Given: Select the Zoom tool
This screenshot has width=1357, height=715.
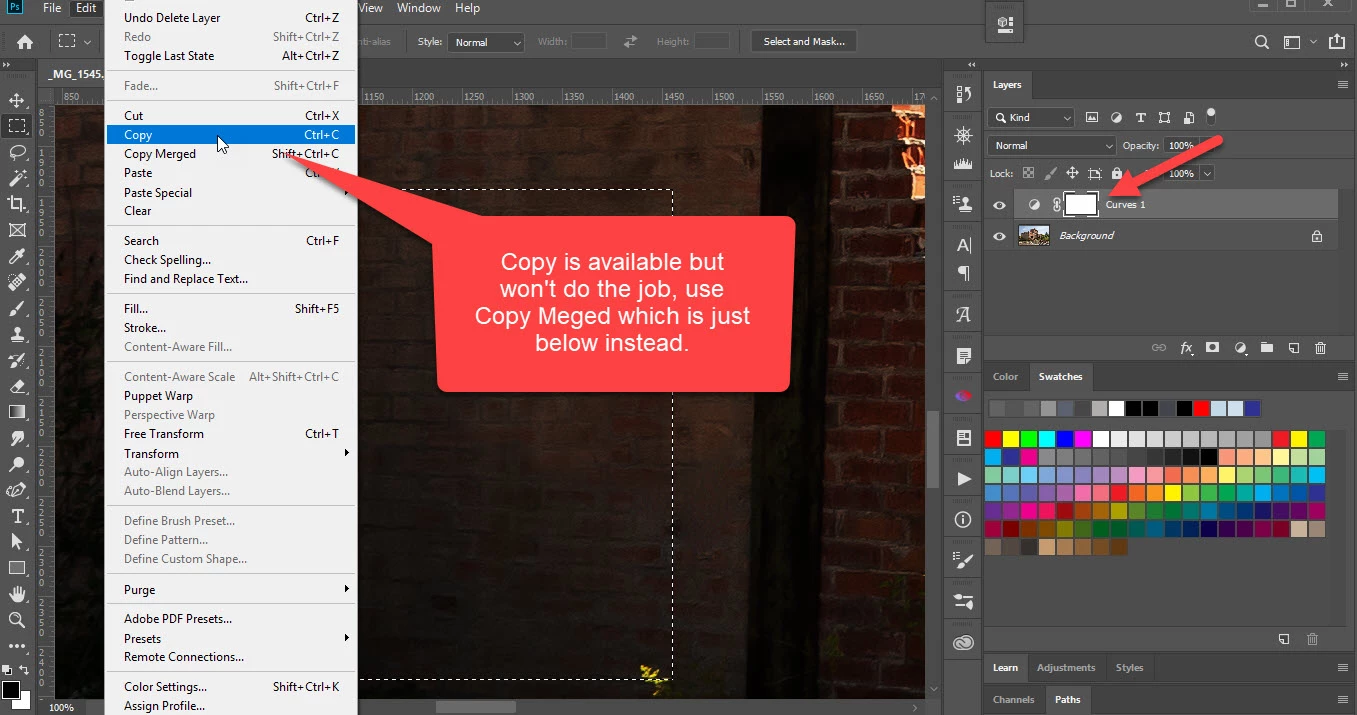Looking at the screenshot, I should point(17,620).
